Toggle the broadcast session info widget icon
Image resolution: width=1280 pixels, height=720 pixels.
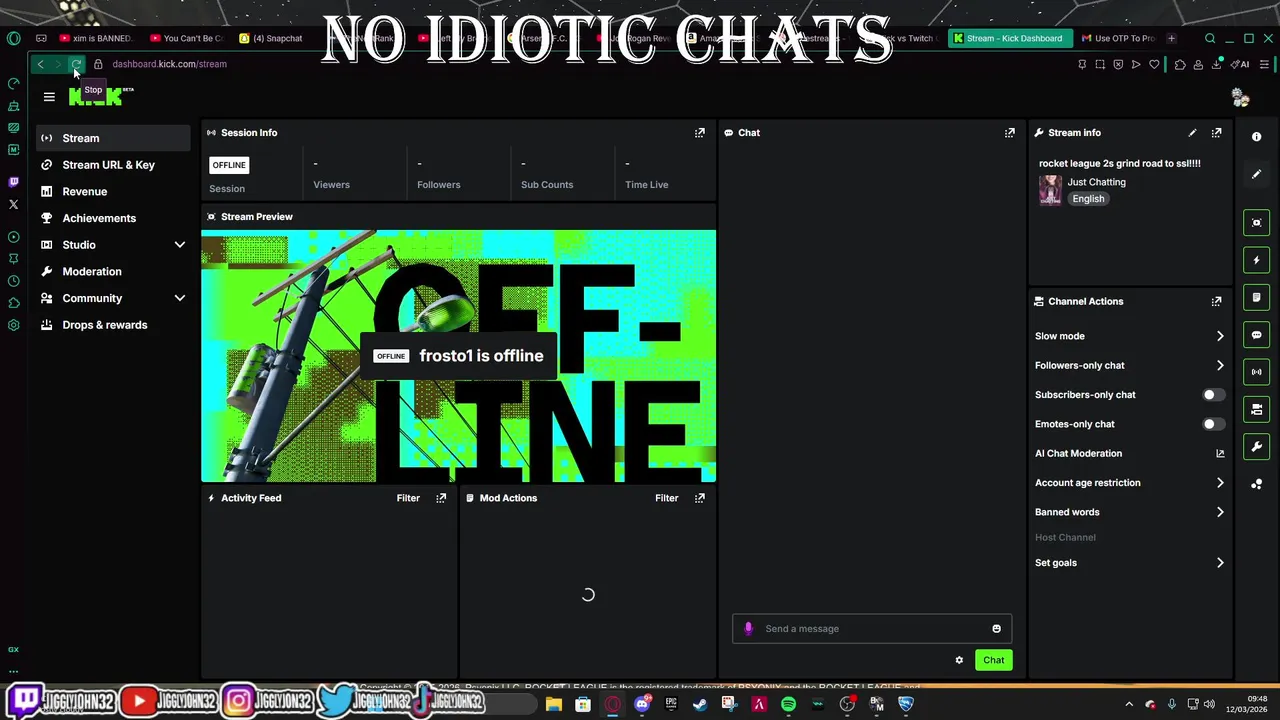[x=1257, y=372]
